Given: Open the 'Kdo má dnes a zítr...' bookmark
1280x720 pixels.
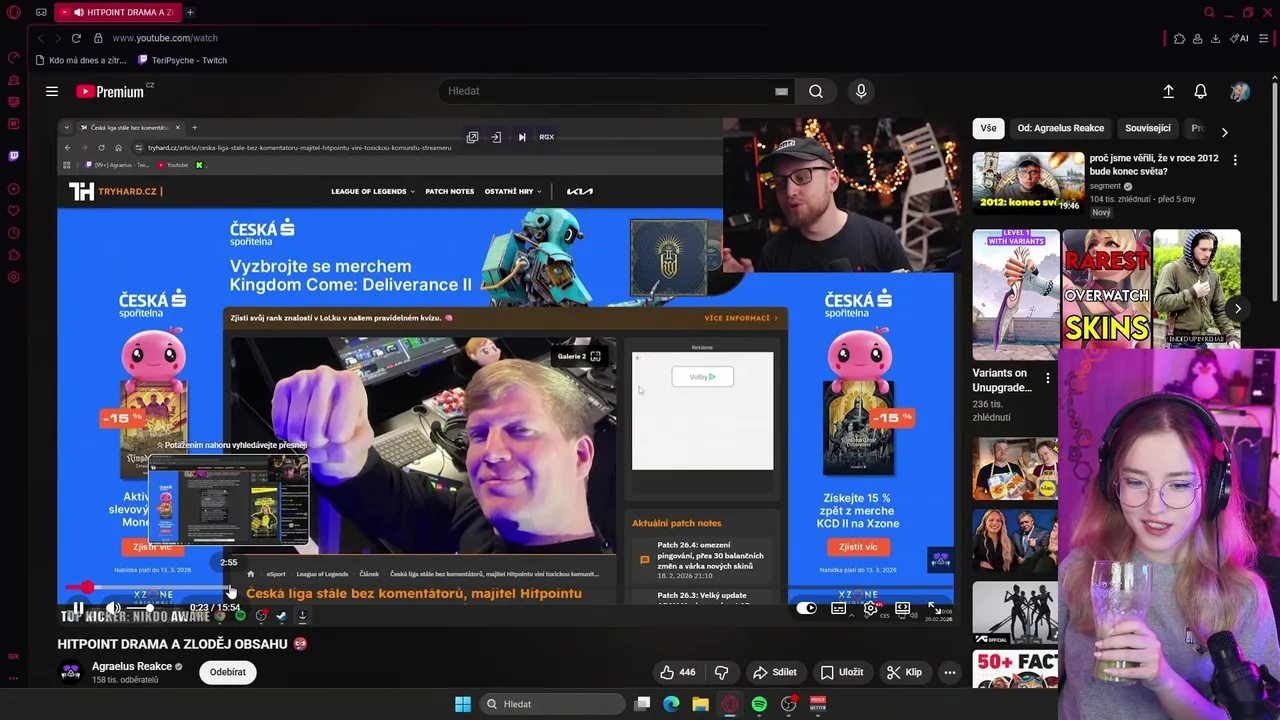Looking at the screenshot, I should coord(80,60).
